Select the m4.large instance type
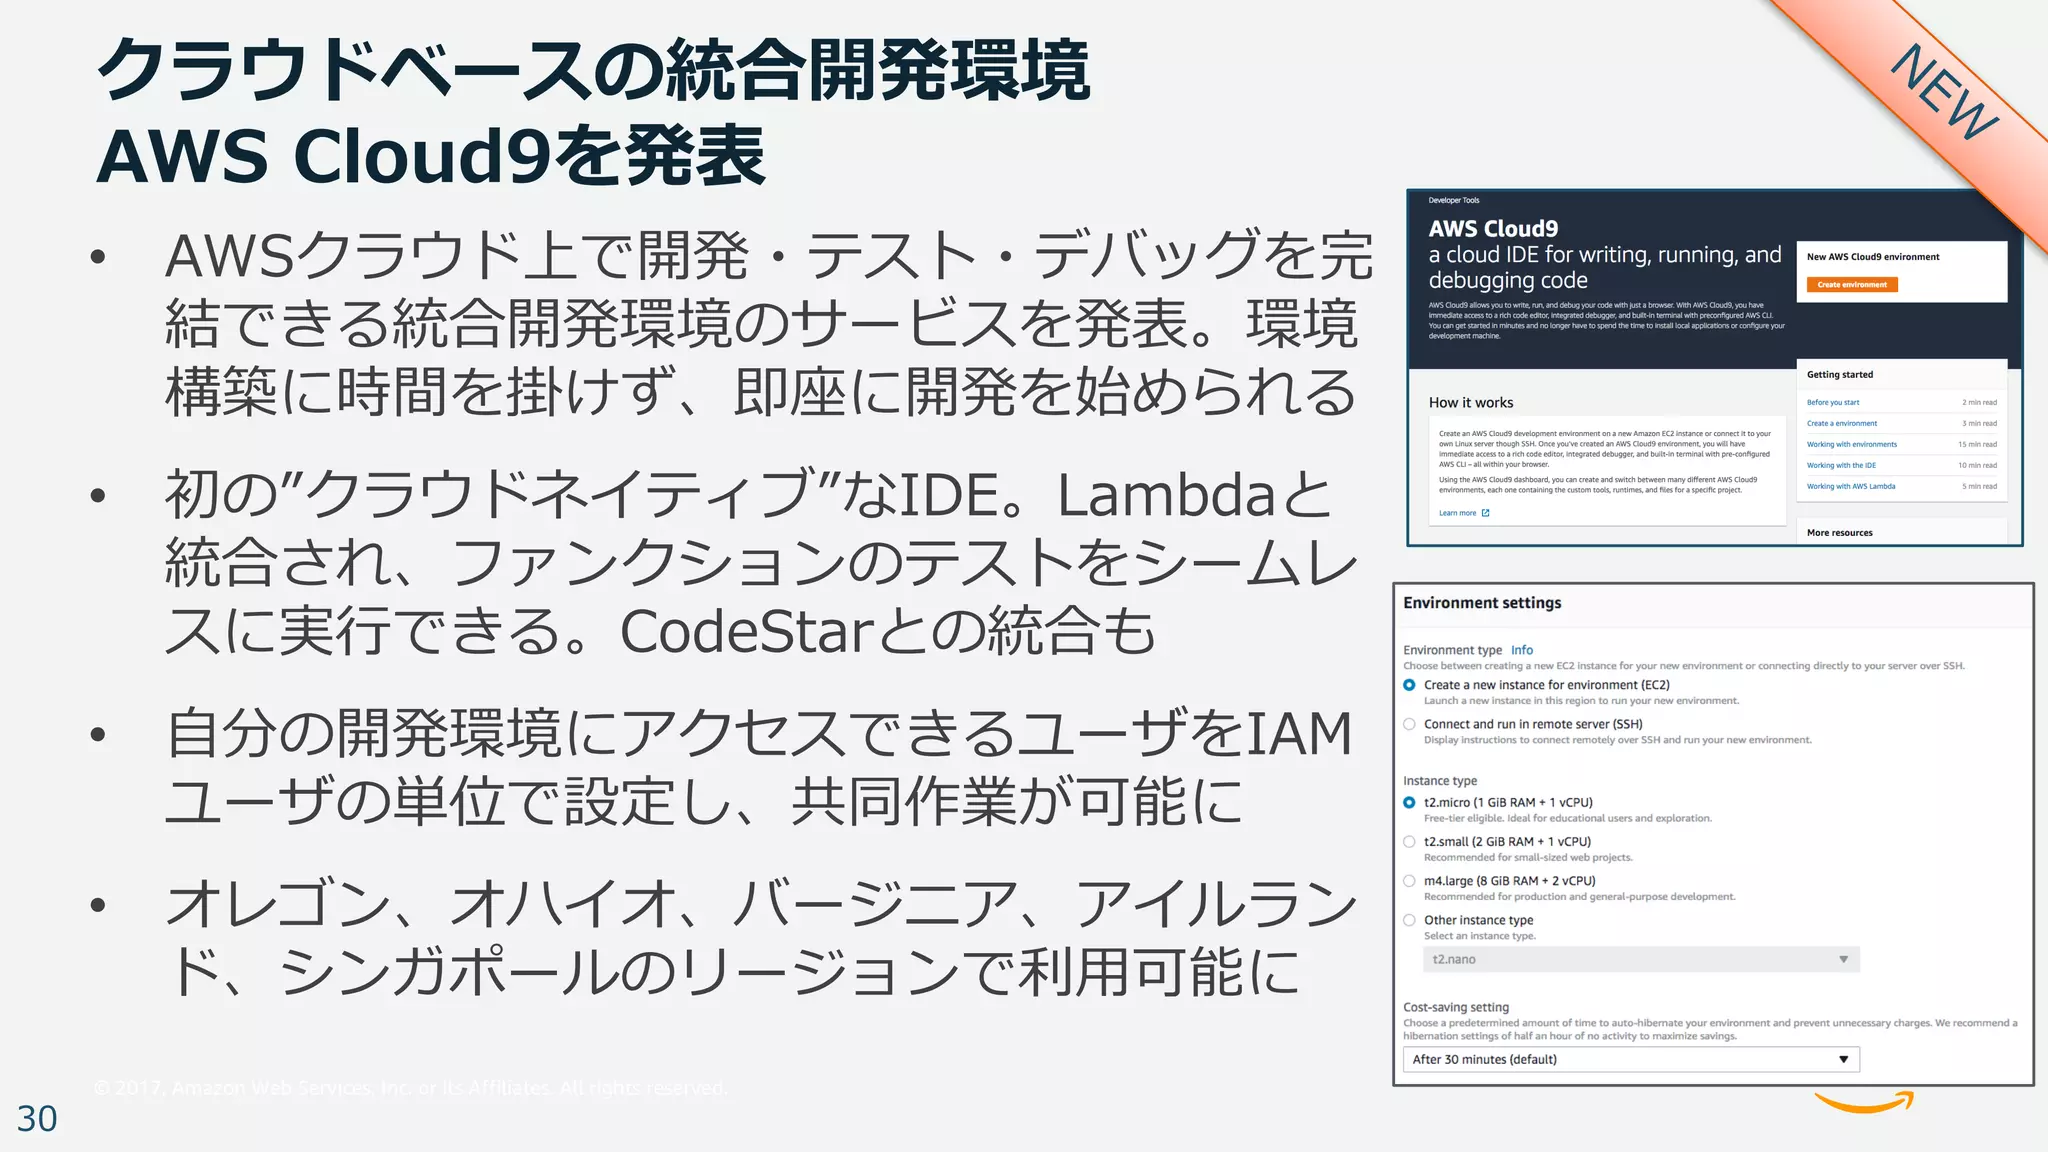Screen dimensions: 2048x1152 click(x=1409, y=881)
